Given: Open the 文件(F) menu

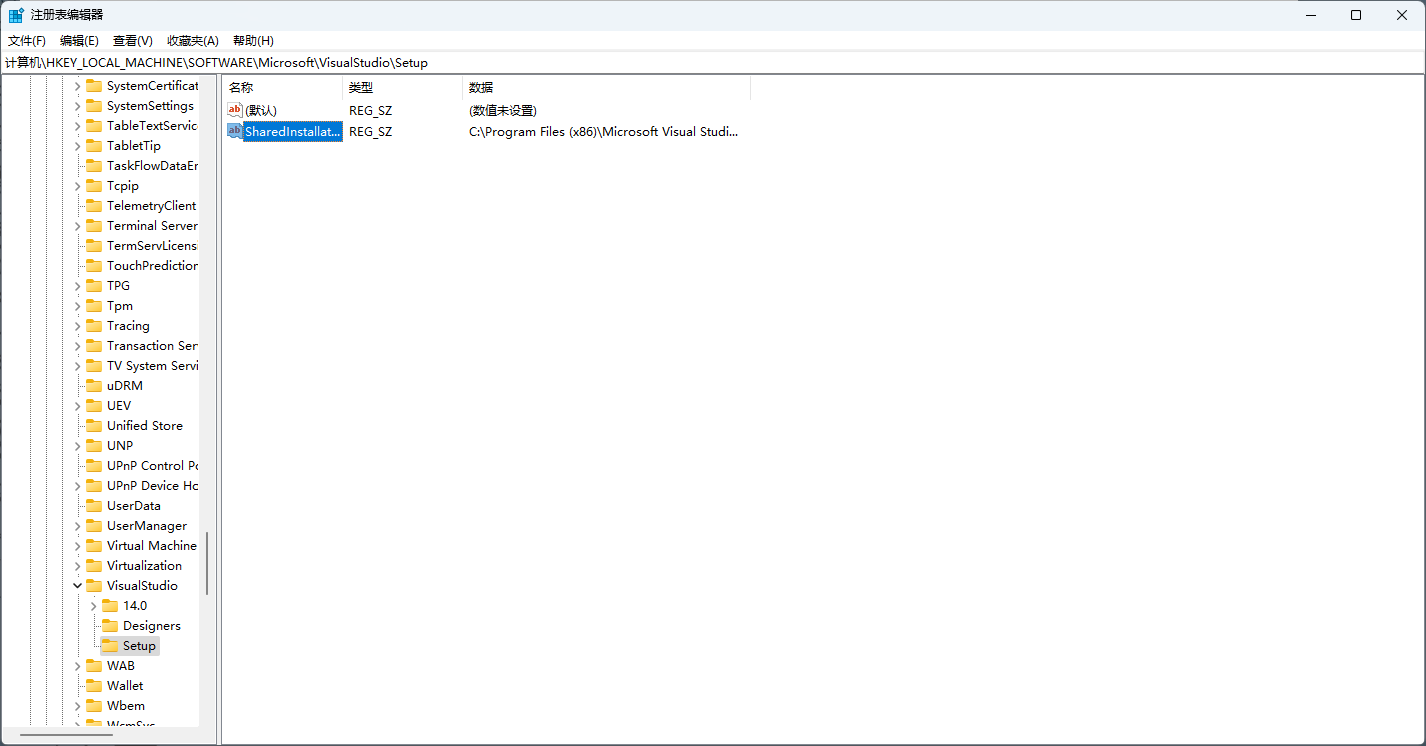Looking at the screenshot, I should pos(27,41).
